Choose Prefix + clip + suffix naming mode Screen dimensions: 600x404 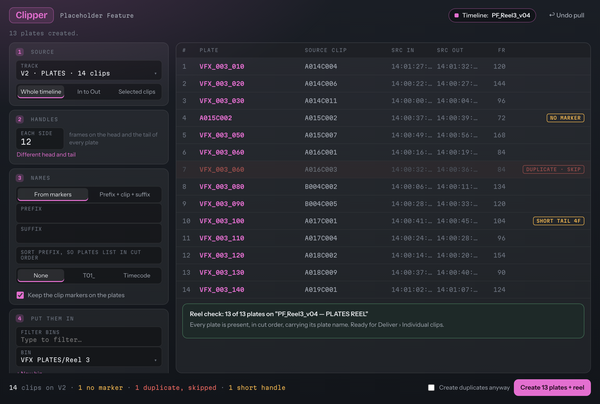click(x=124, y=194)
